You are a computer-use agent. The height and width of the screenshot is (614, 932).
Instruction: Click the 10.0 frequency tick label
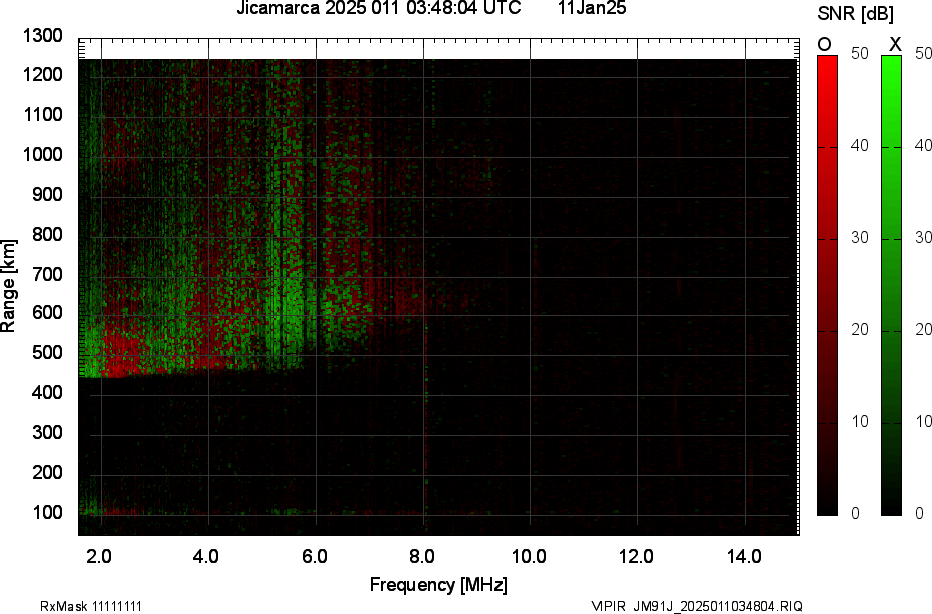click(x=529, y=557)
